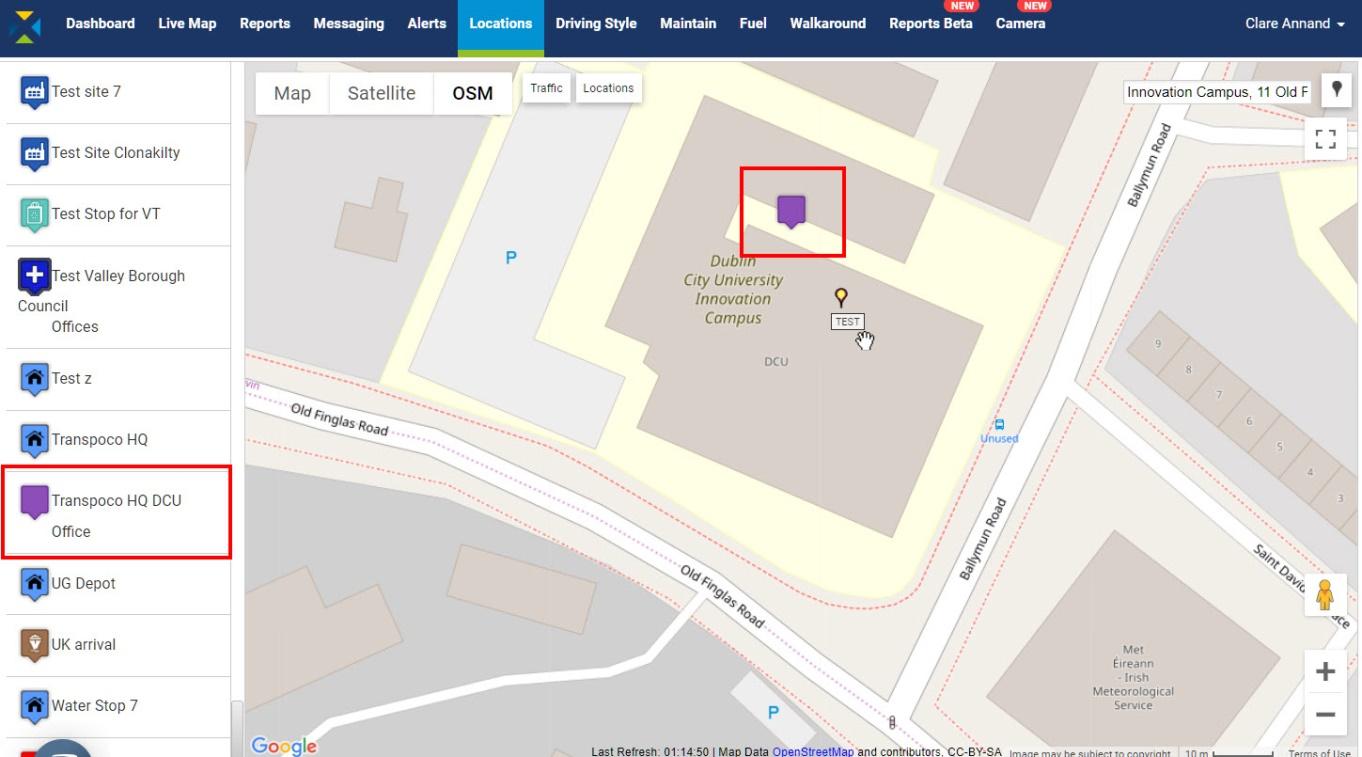
Task: Click the Google logo on the map
Action: click(284, 746)
